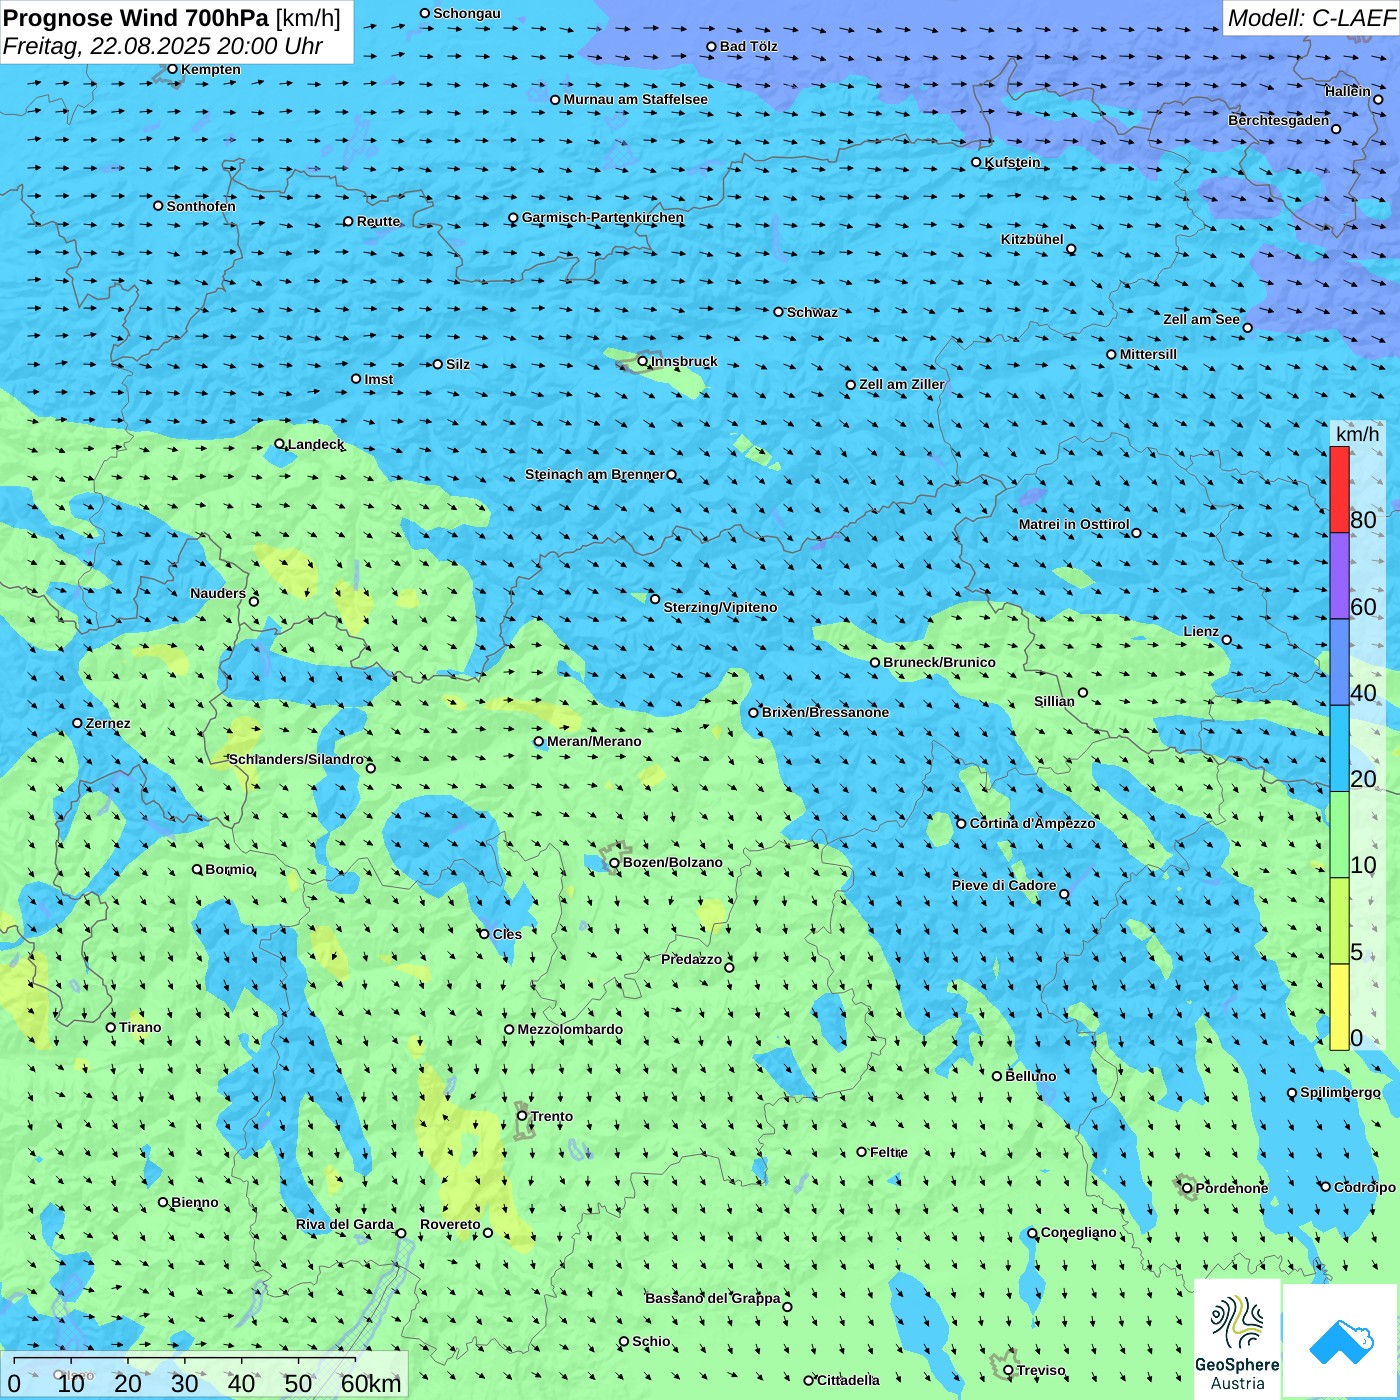
Task: Click the Nauders label
Action: [x=218, y=593]
